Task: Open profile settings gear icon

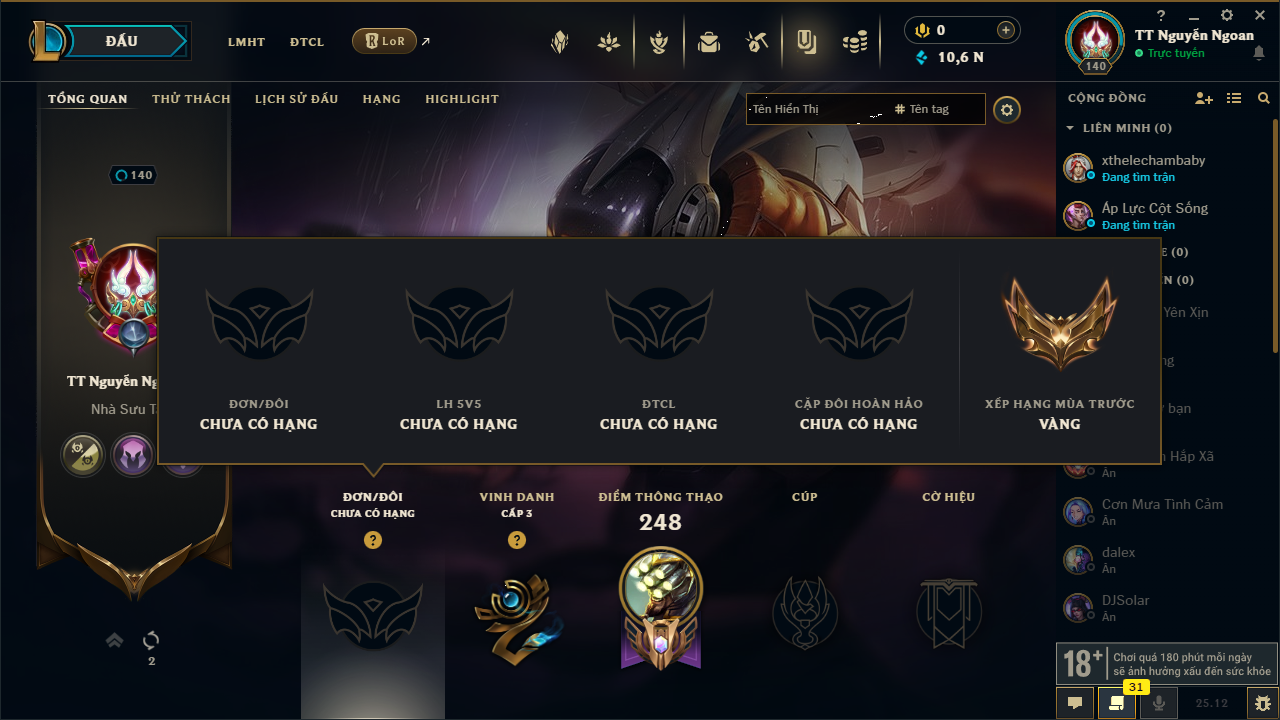Action: 1007,109
